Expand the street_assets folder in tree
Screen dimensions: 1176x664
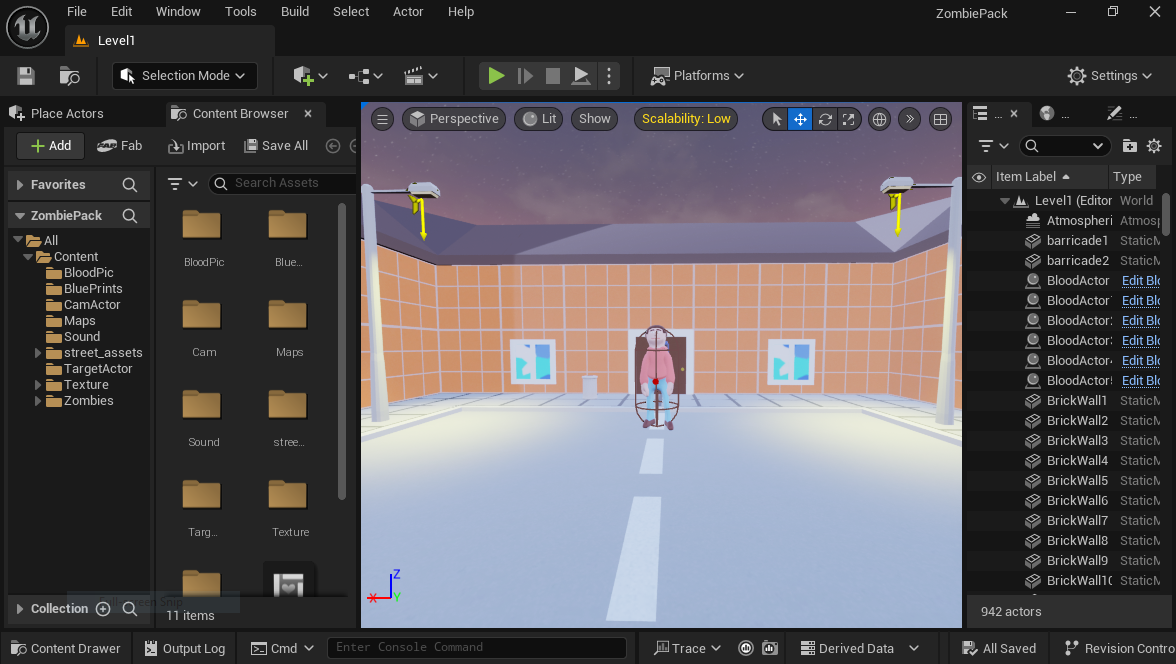click(x=39, y=353)
